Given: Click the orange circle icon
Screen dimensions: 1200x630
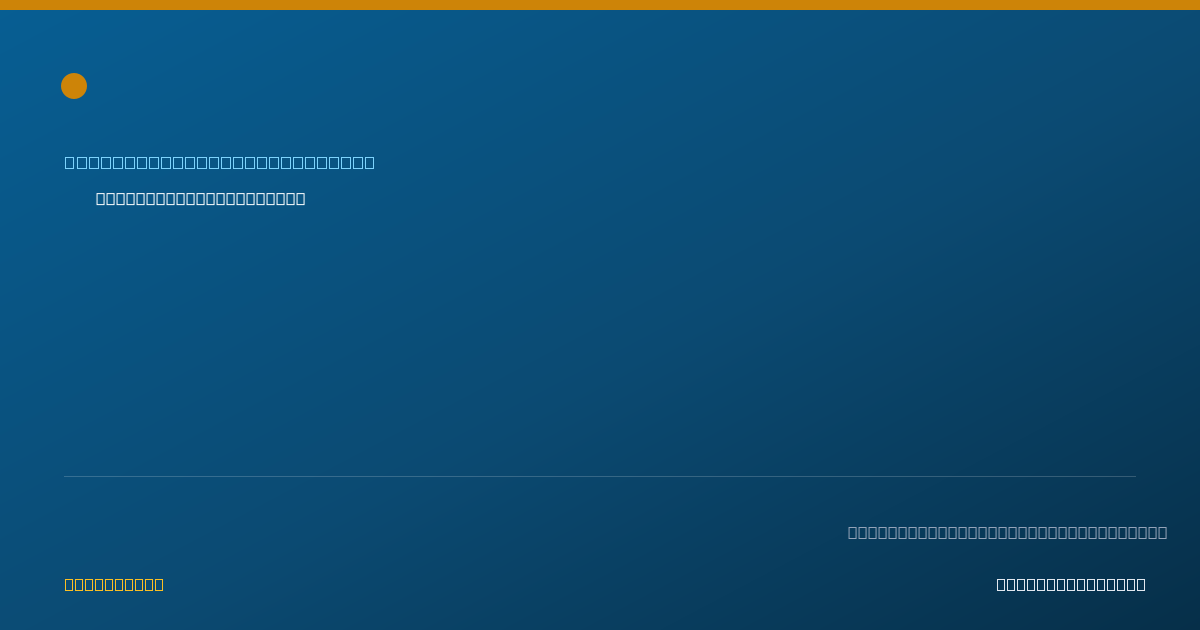Looking at the screenshot, I should 74,86.
